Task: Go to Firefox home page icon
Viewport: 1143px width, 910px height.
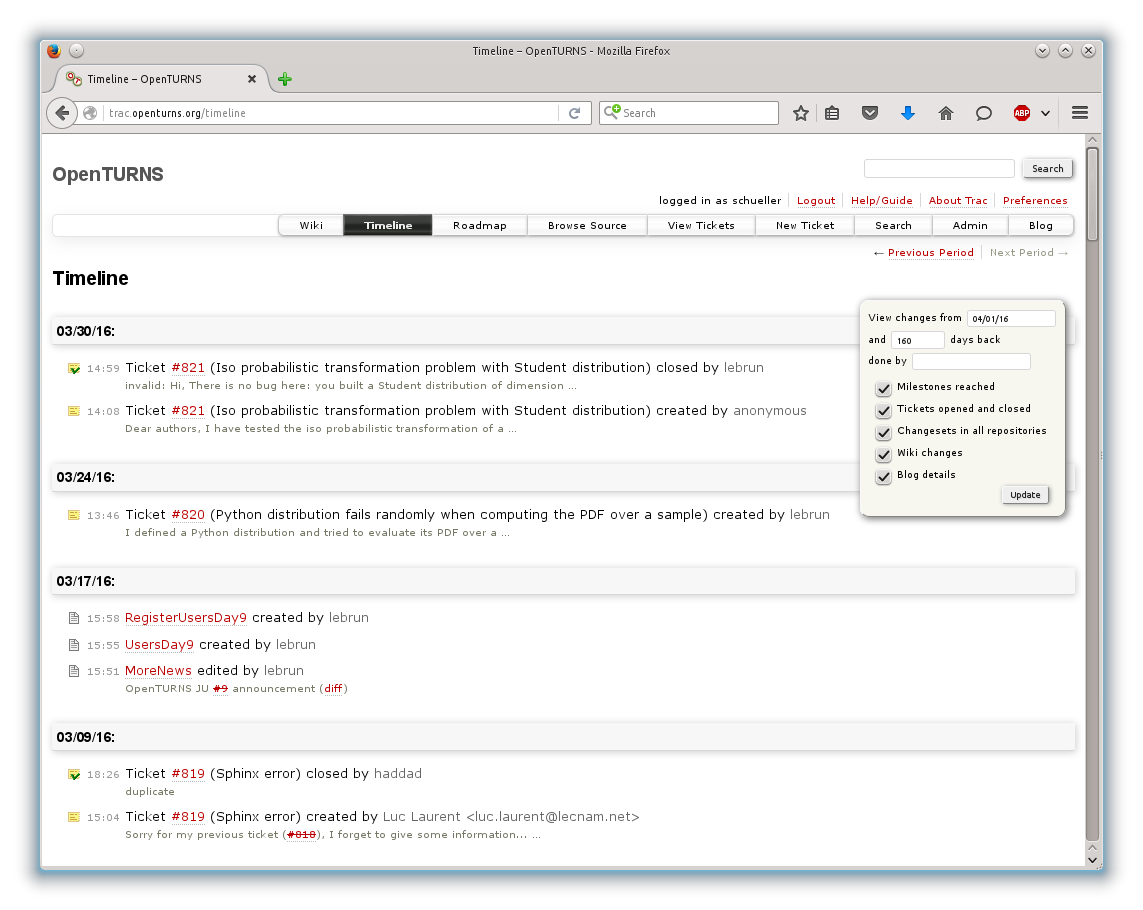Action: [x=945, y=113]
